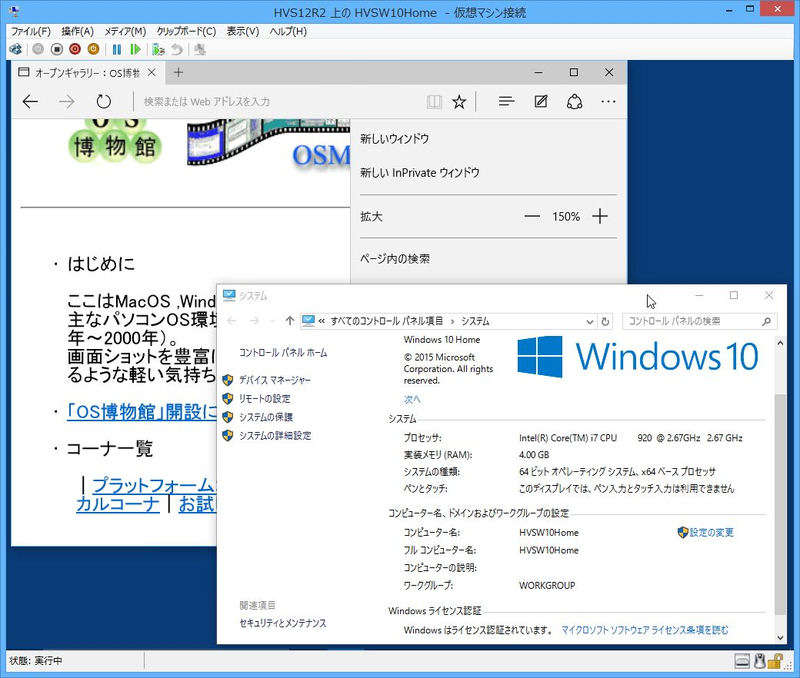This screenshot has height=678, width=800.
Task: Open リモートの設定
Action: [x=265, y=398]
